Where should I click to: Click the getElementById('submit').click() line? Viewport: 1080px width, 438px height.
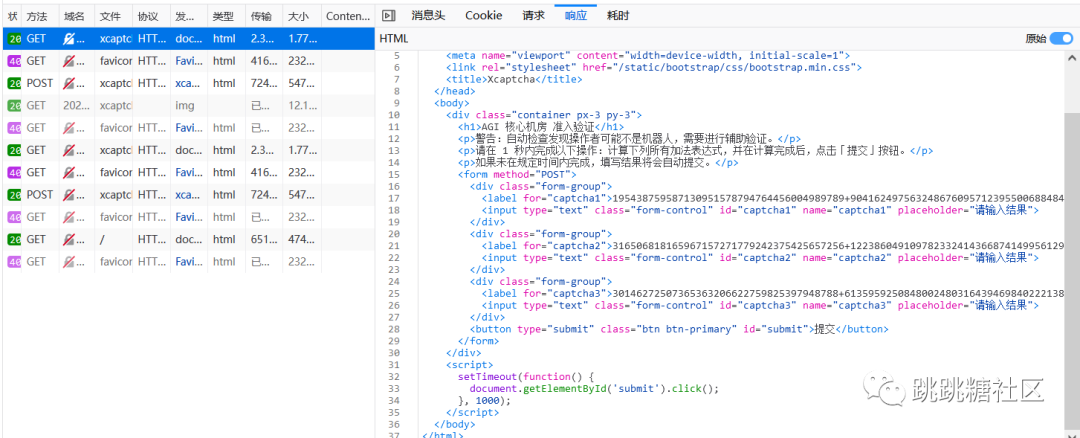coord(594,388)
